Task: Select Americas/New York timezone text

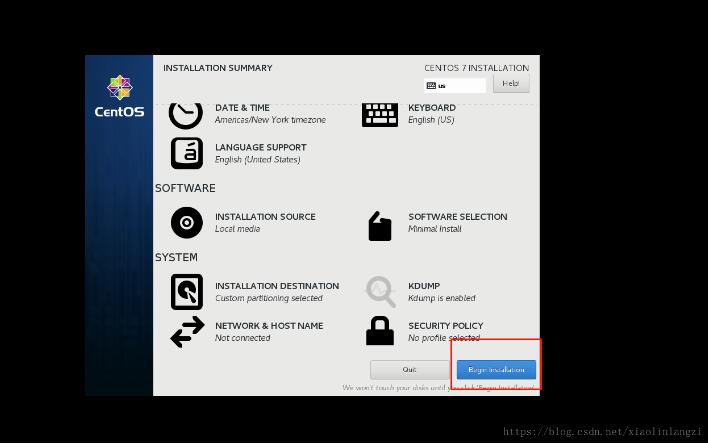Action: click(x=270, y=120)
